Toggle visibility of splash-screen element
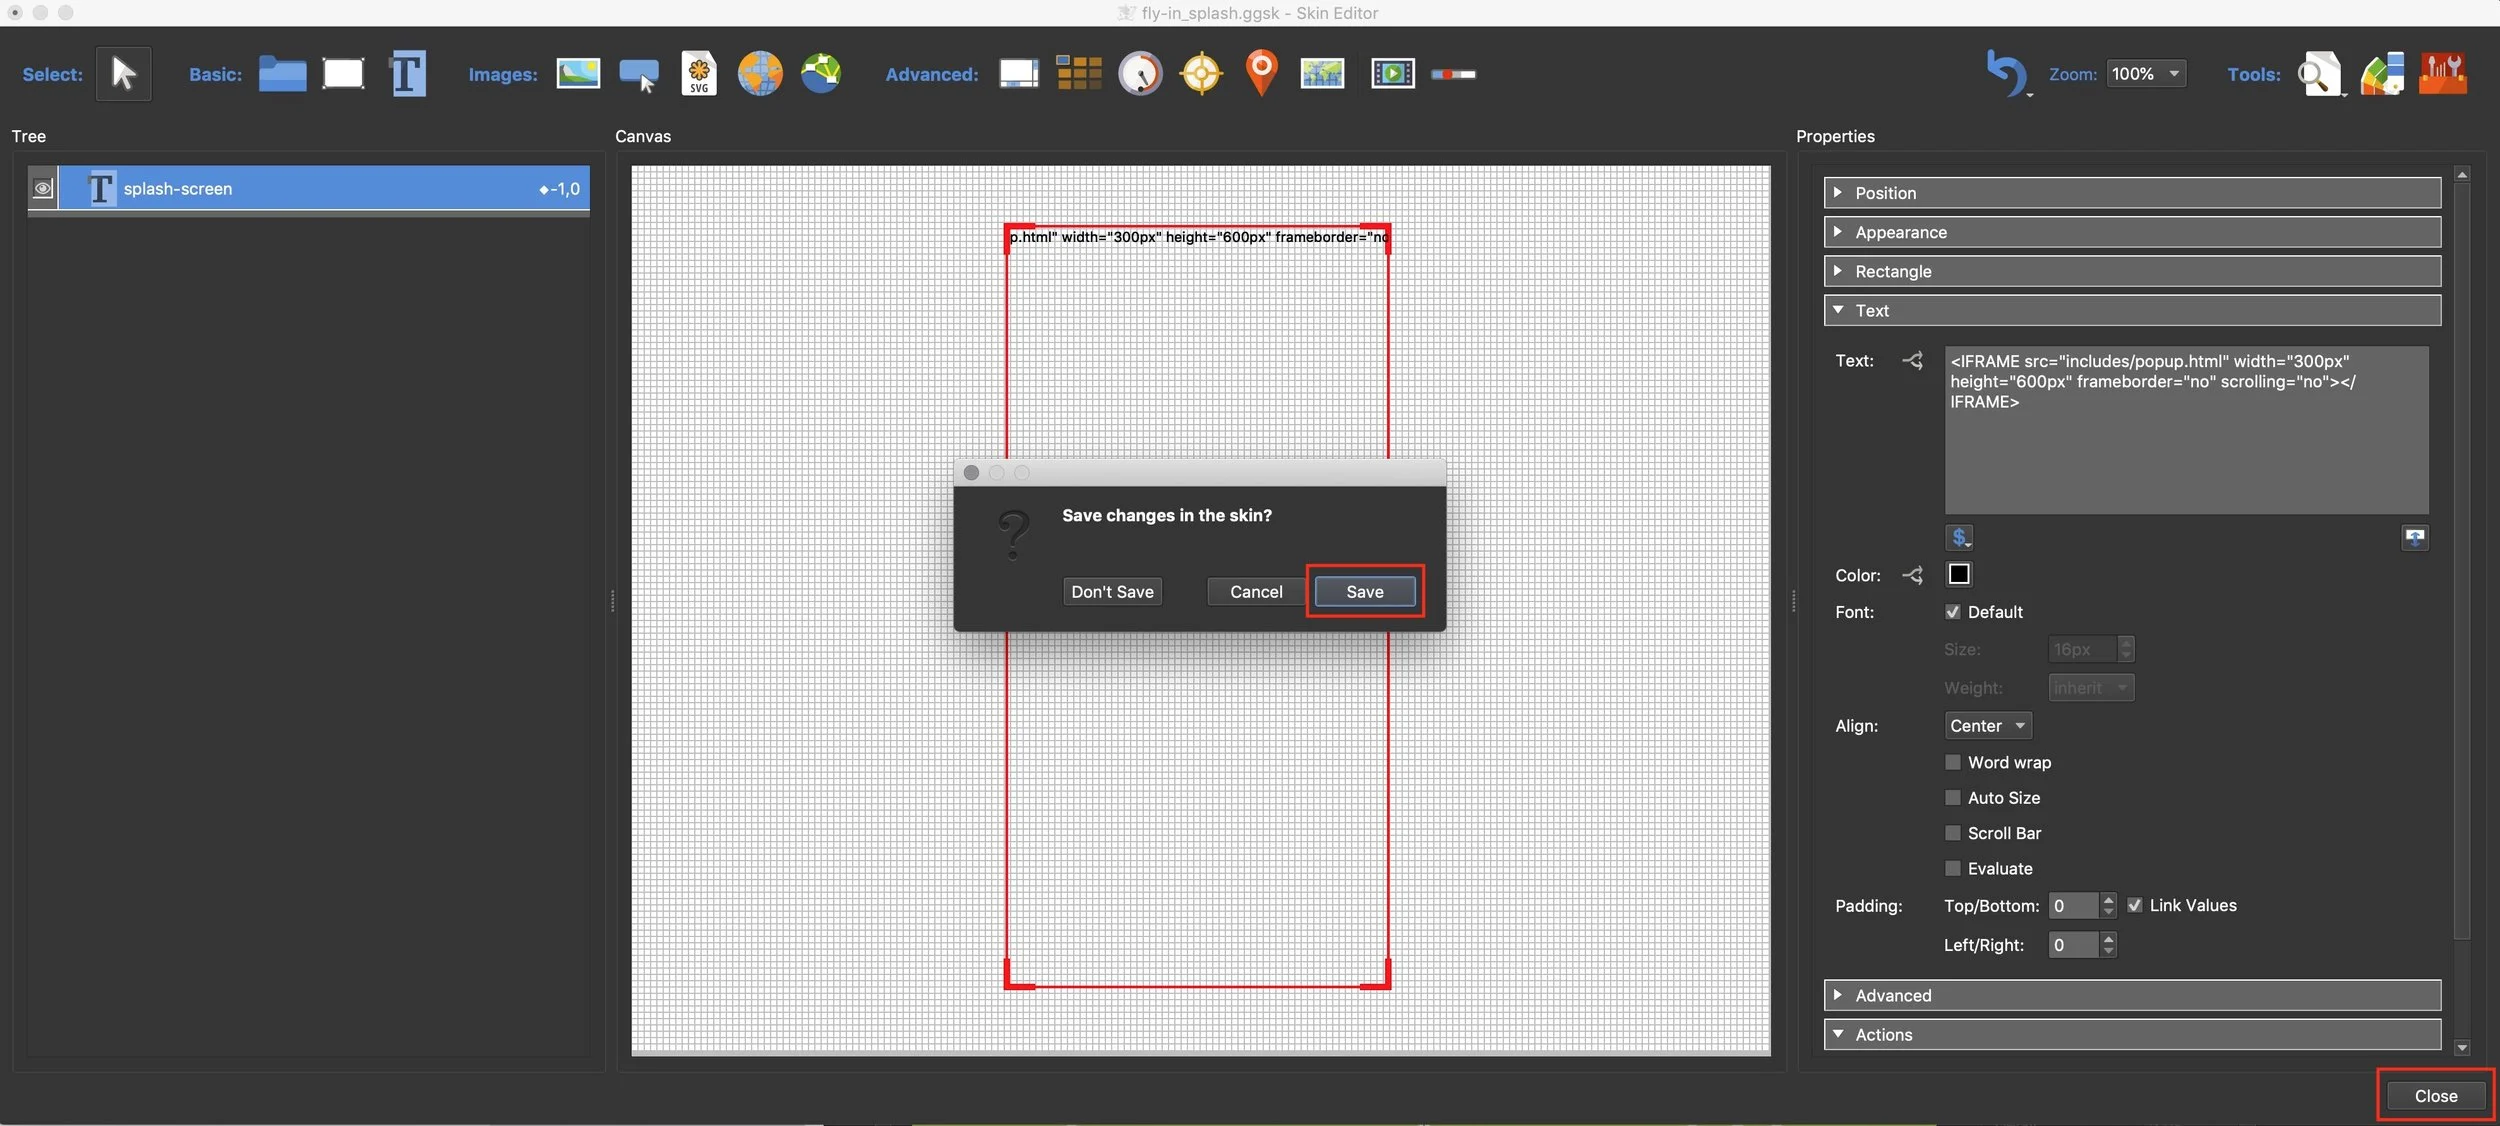2500x1126 pixels. pos(42,188)
